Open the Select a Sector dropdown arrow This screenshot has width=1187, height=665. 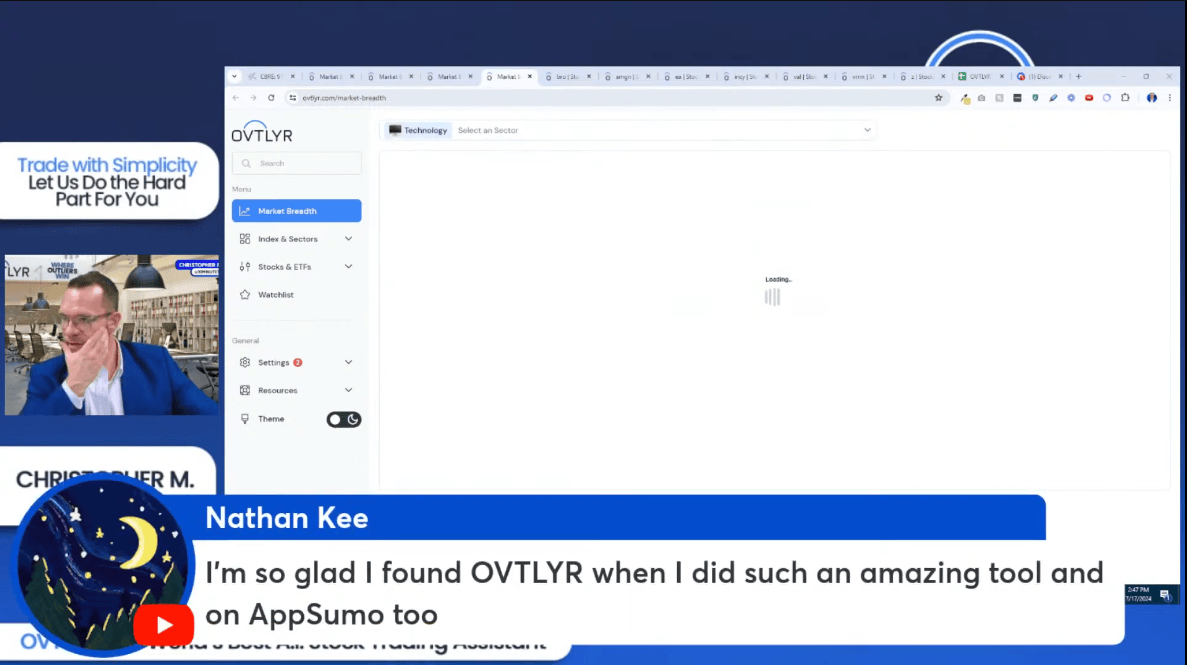pos(868,130)
